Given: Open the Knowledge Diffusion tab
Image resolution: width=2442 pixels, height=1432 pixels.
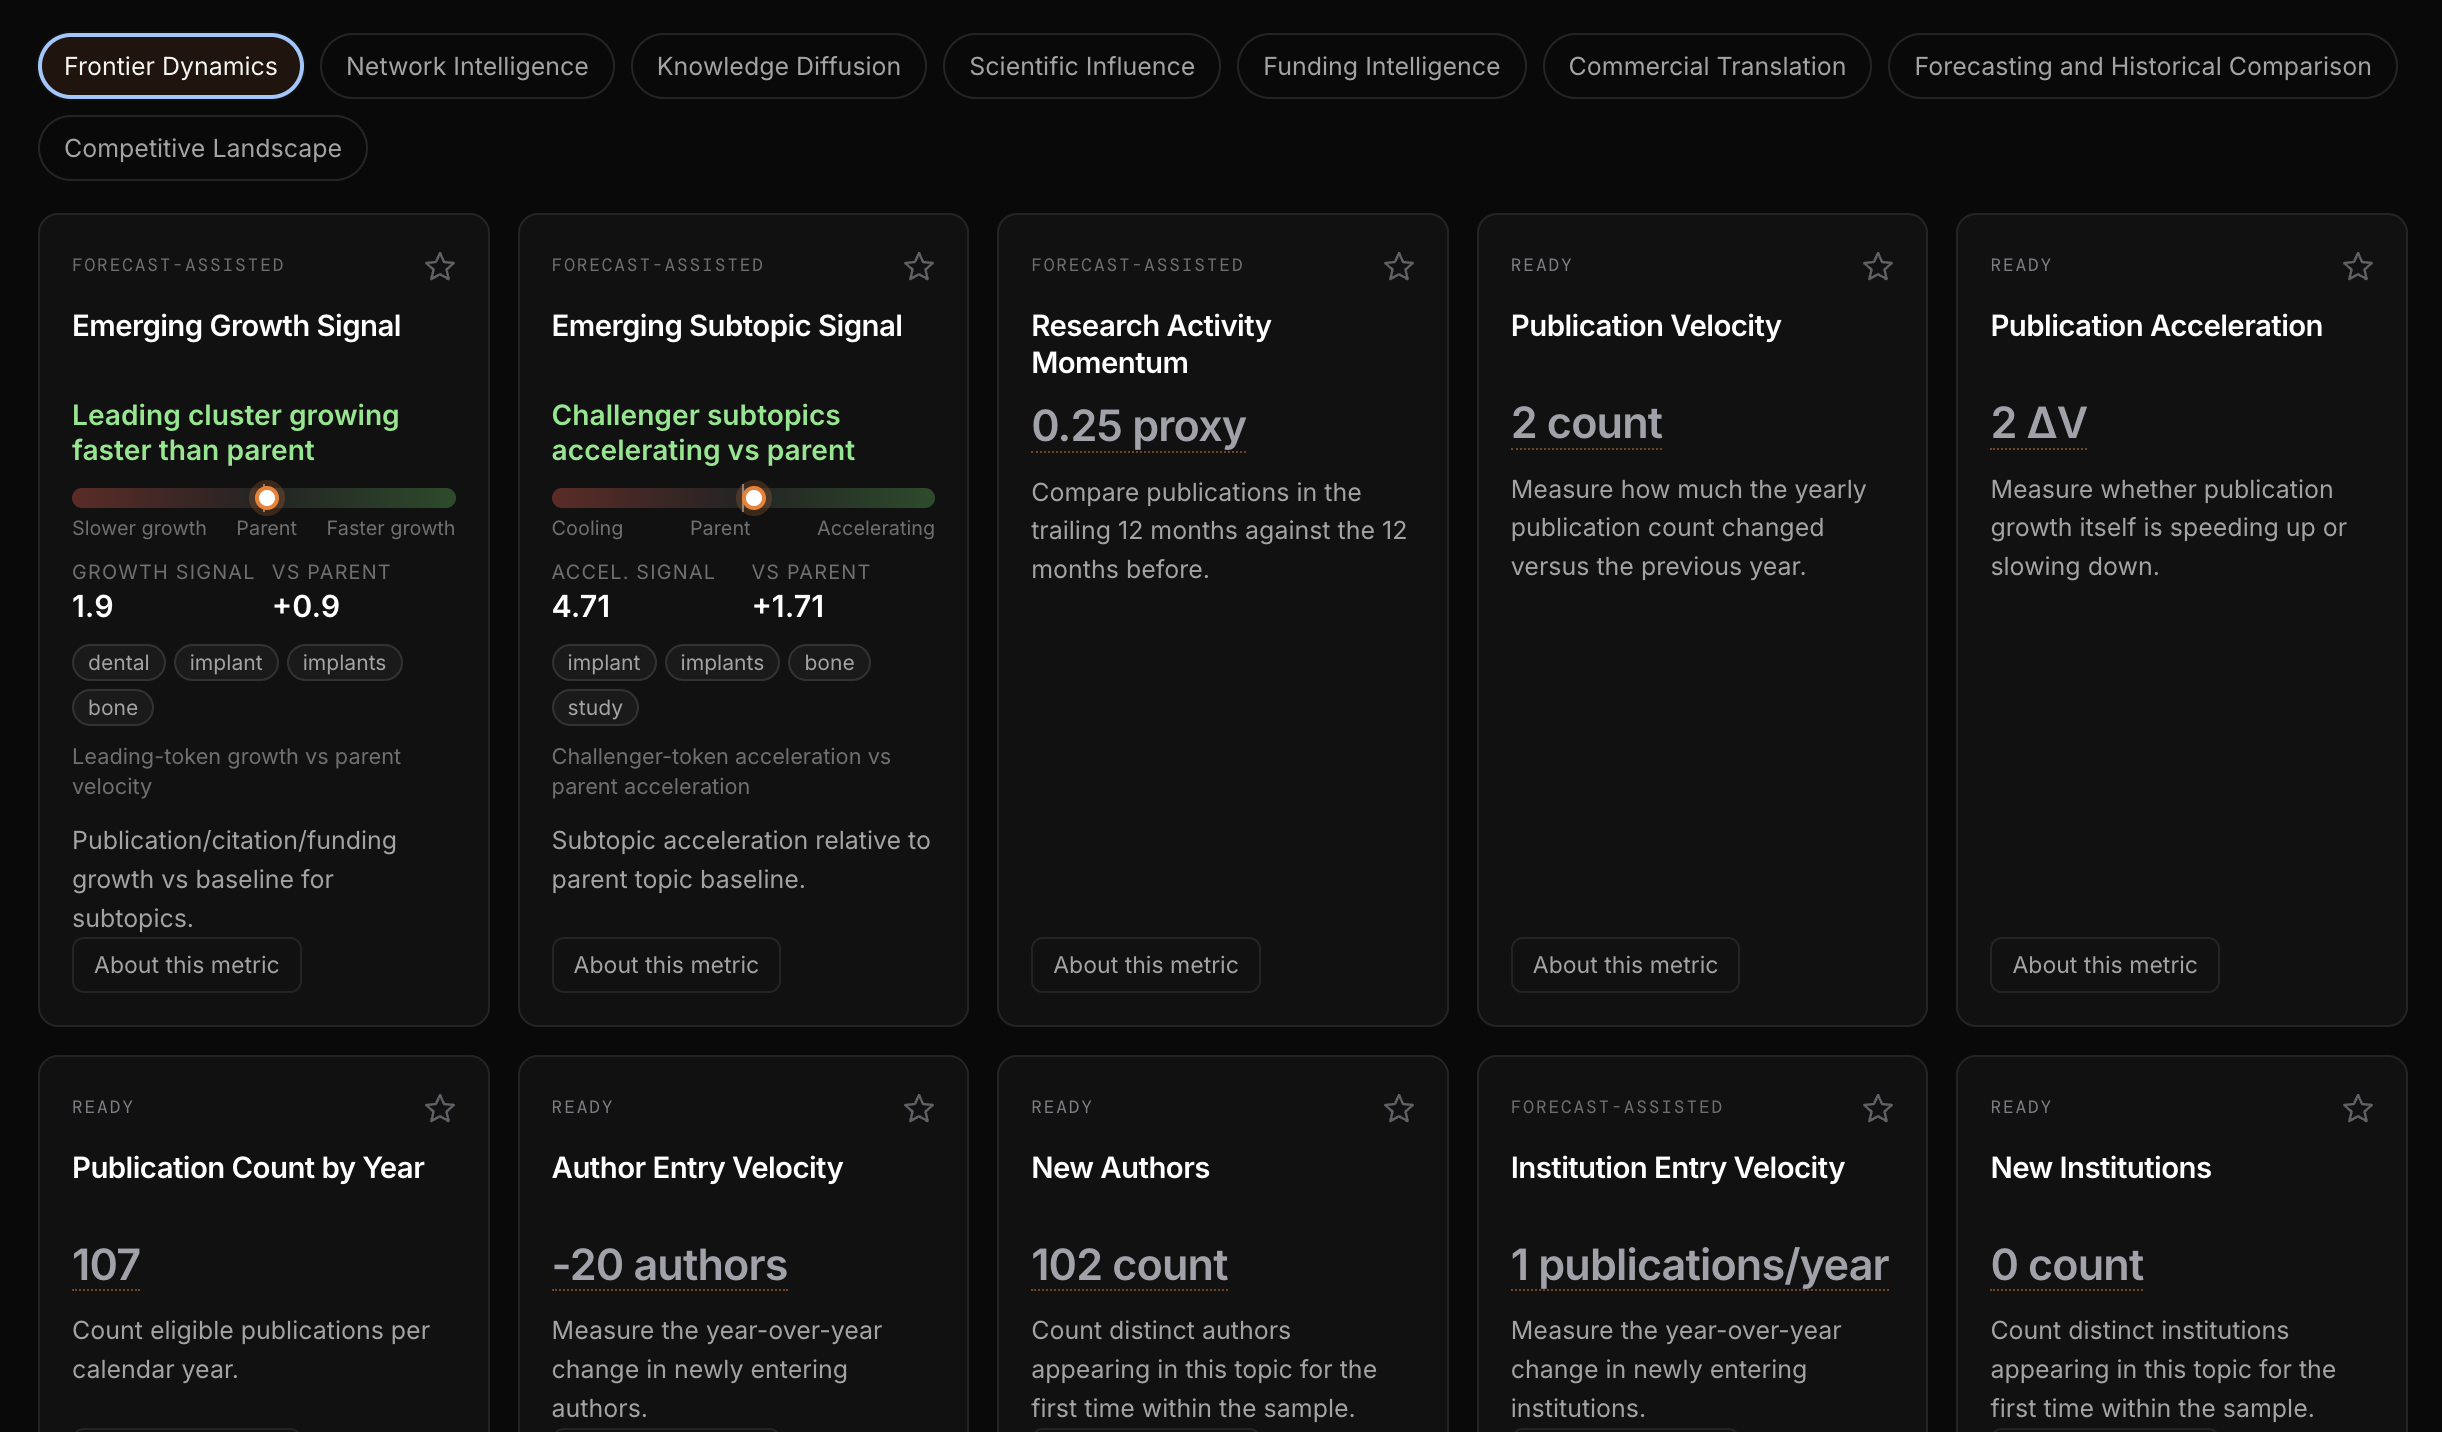Looking at the screenshot, I should (779, 66).
